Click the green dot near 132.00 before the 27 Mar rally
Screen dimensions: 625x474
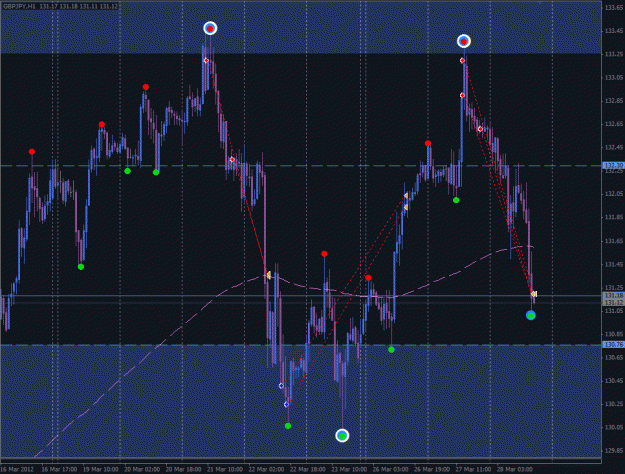pyautogui.click(x=456, y=200)
